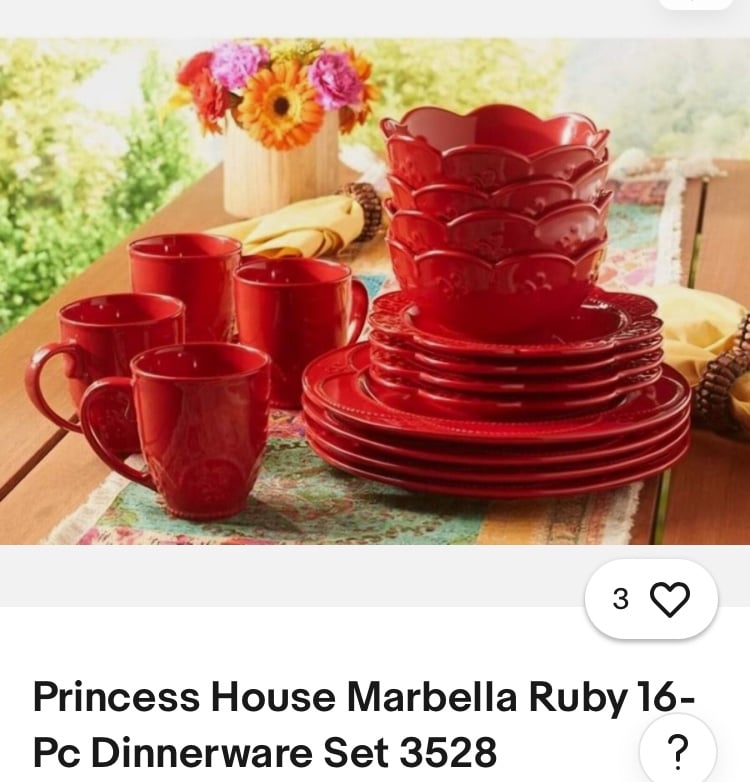The image size is (750, 782).
Task: Tap the question mark help button
Action: coord(677,751)
